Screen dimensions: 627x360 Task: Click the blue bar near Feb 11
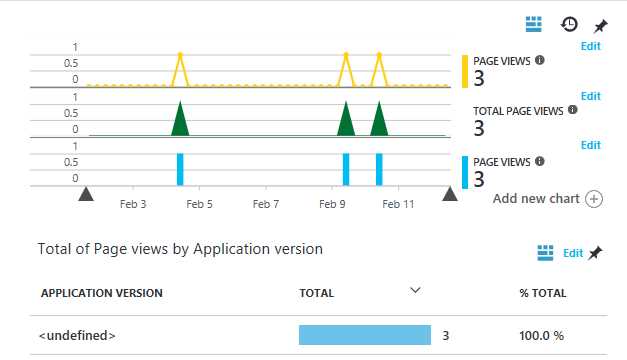click(379, 170)
